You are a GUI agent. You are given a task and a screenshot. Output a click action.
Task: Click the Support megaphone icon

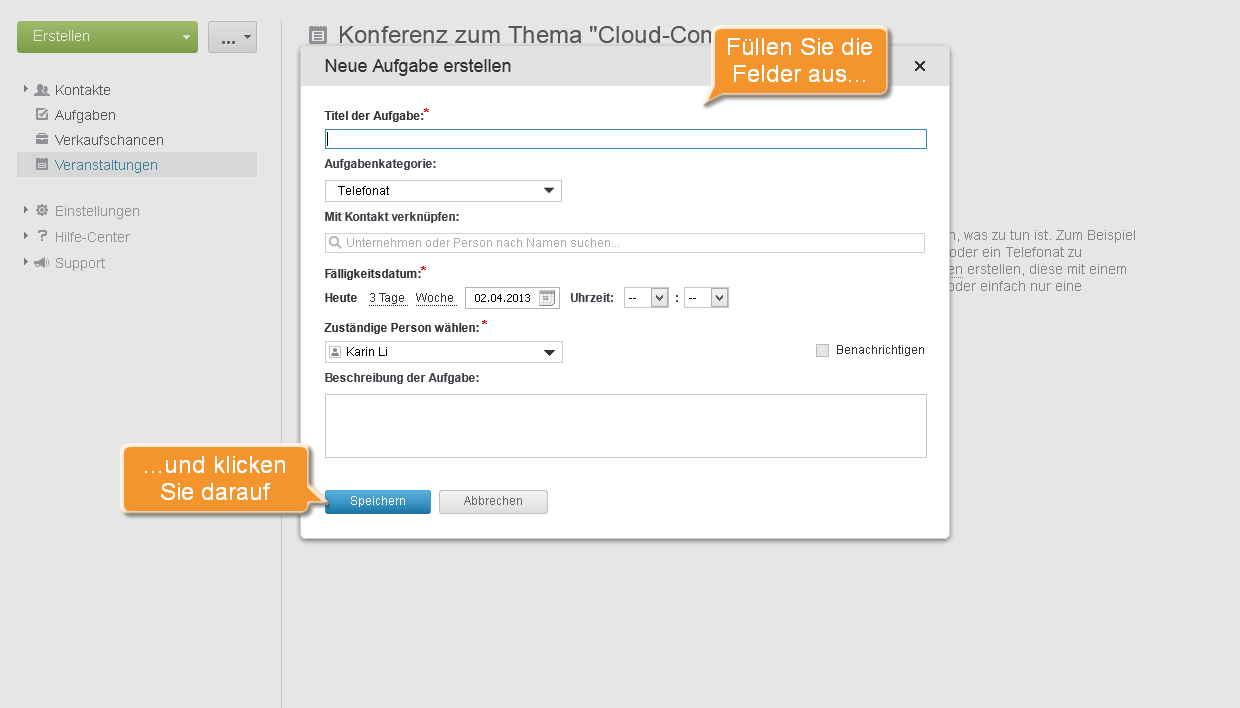[x=42, y=263]
